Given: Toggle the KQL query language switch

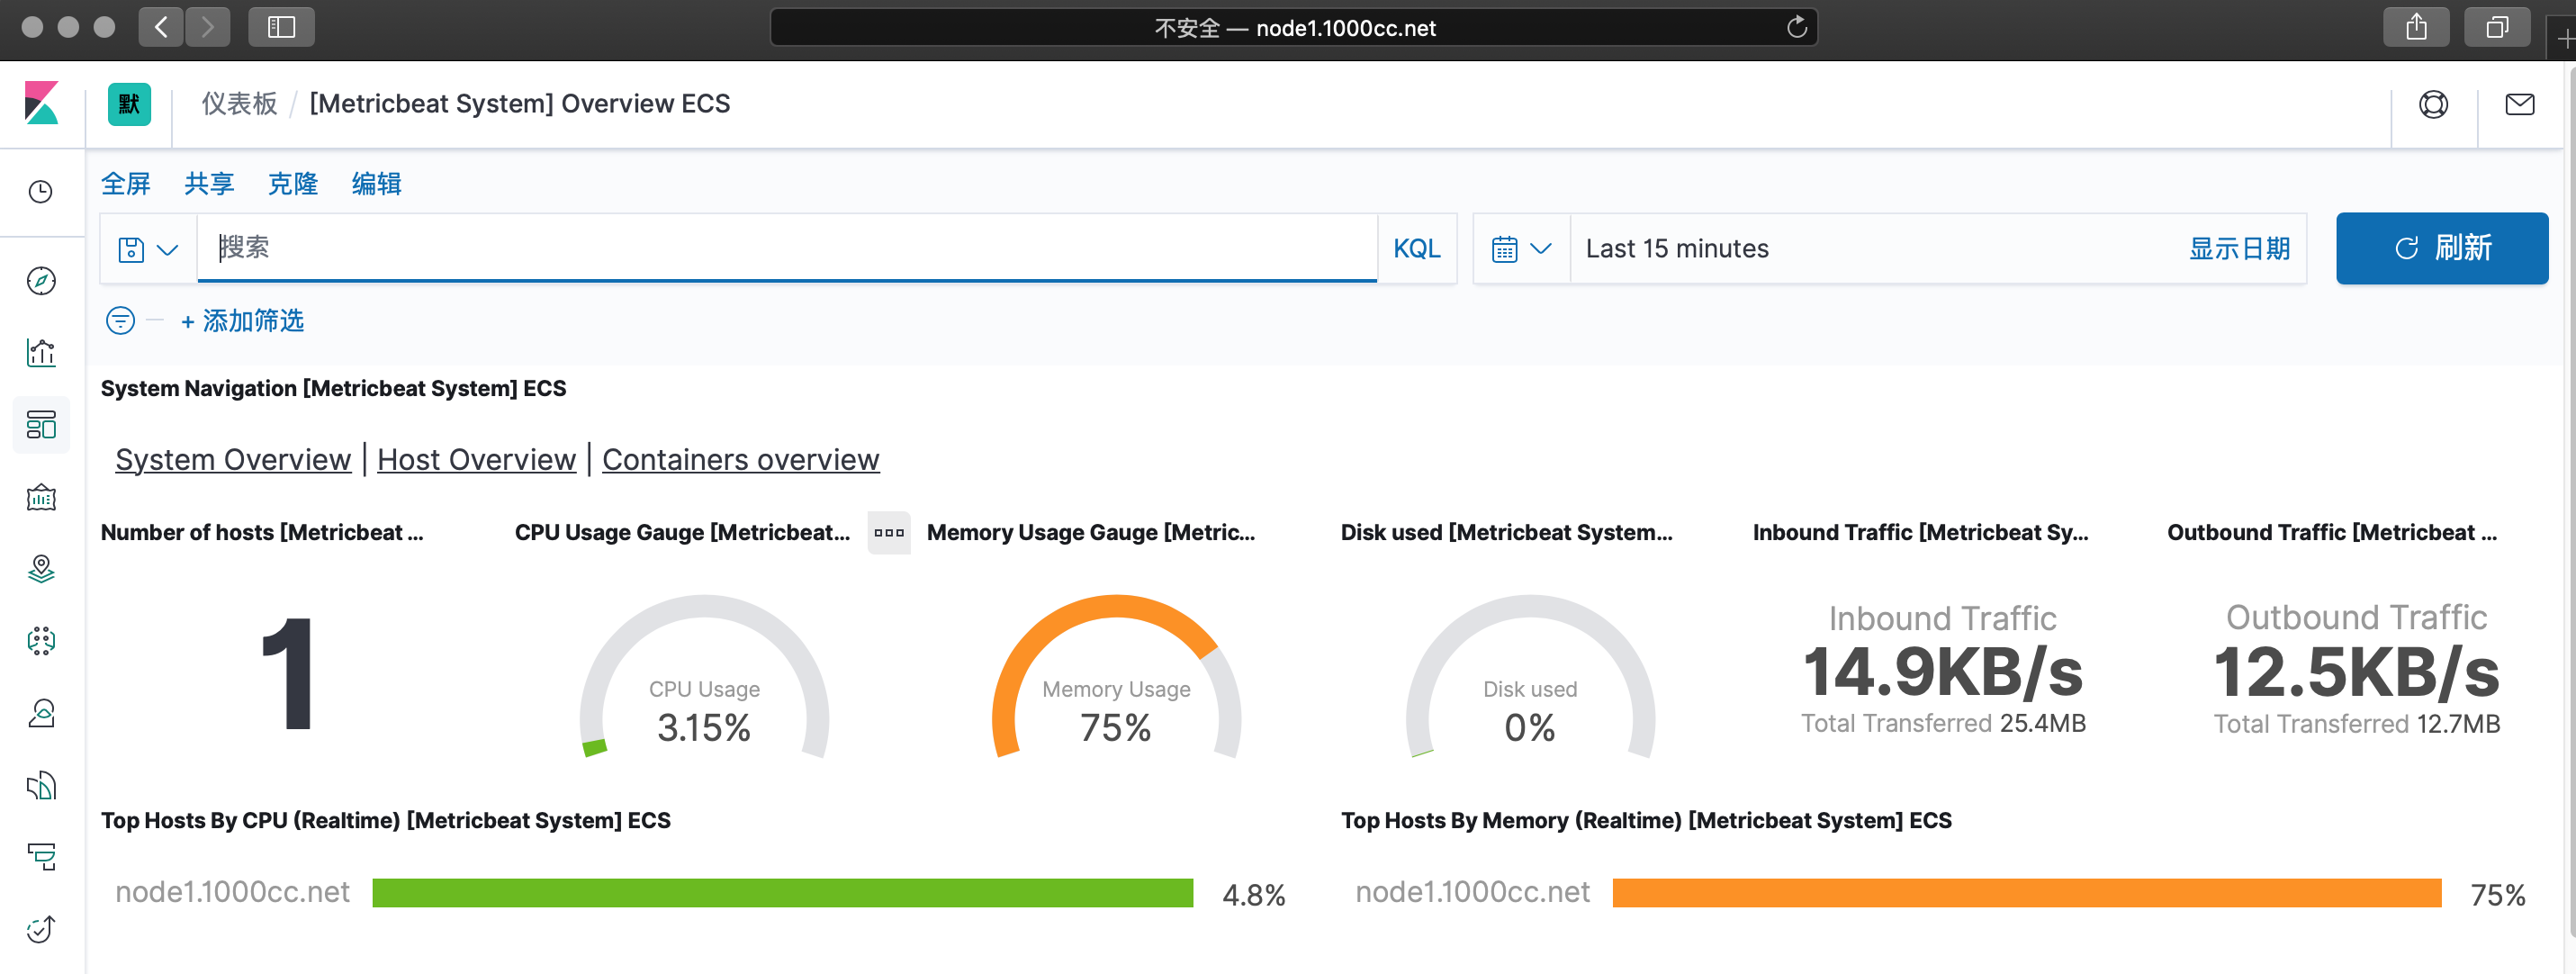Looking at the screenshot, I should pos(1416,249).
